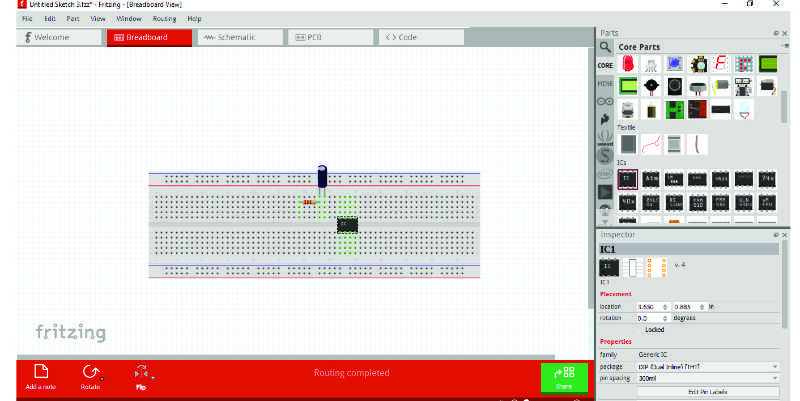Image resolution: width=800 pixels, height=401 pixels.
Task: Choose the red 7-segment display part
Action: pyautogui.click(x=720, y=64)
